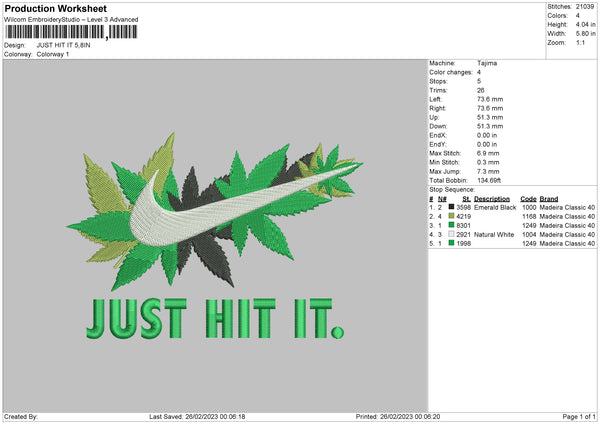The height and width of the screenshot is (424, 600).
Task: Select the design name 'JUST HIT IT 5,8IN'
Action: click(x=64, y=45)
